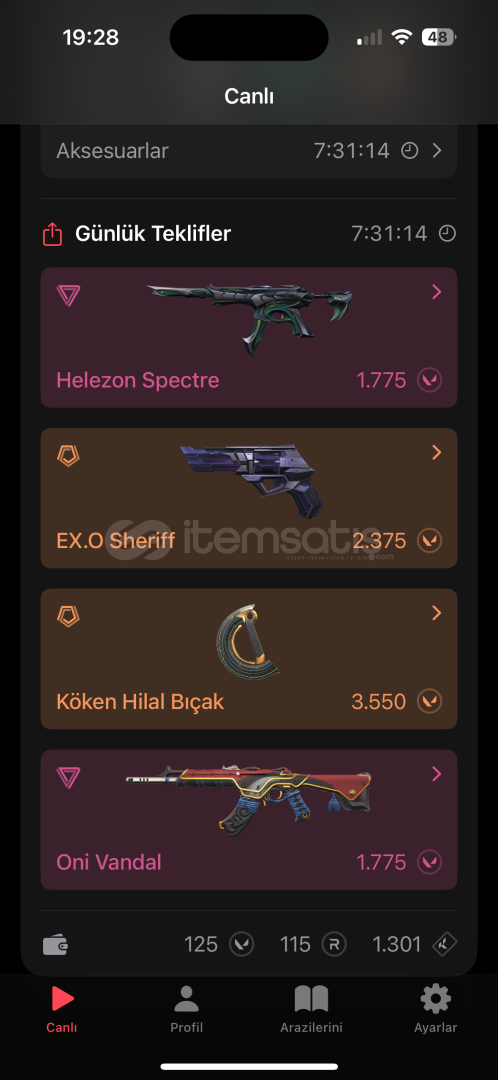Screen dimensions: 498x1080
Task: Tap the Valorant Points icon beside 125
Action: click(242, 944)
